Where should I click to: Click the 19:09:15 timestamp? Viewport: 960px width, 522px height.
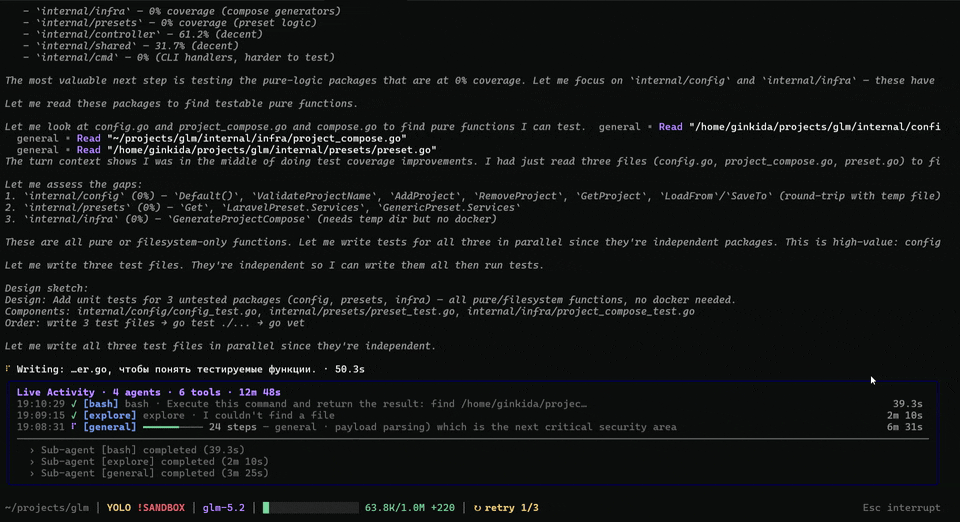click(x=40, y=416)
